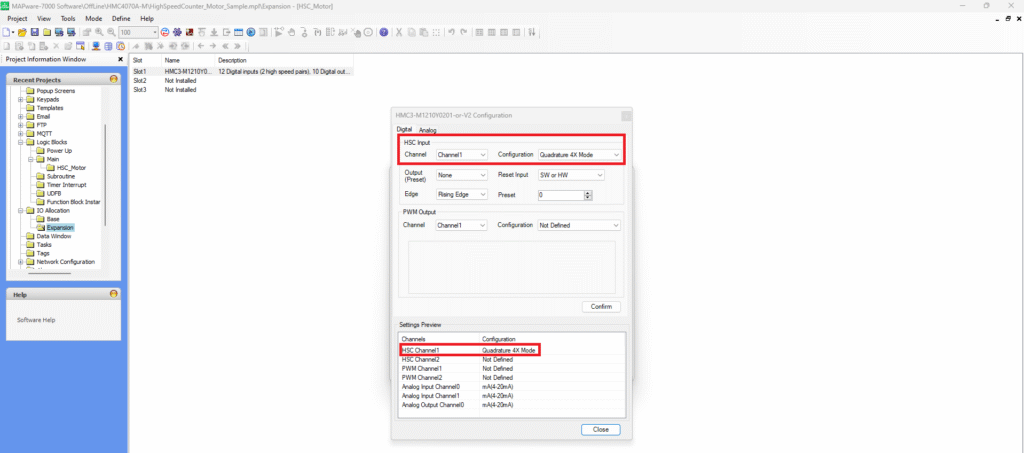Click the Cut scissors toolbar icon
Viewport: 1024px width, 453px height.
pyautogui.click(x=398, y=32)
